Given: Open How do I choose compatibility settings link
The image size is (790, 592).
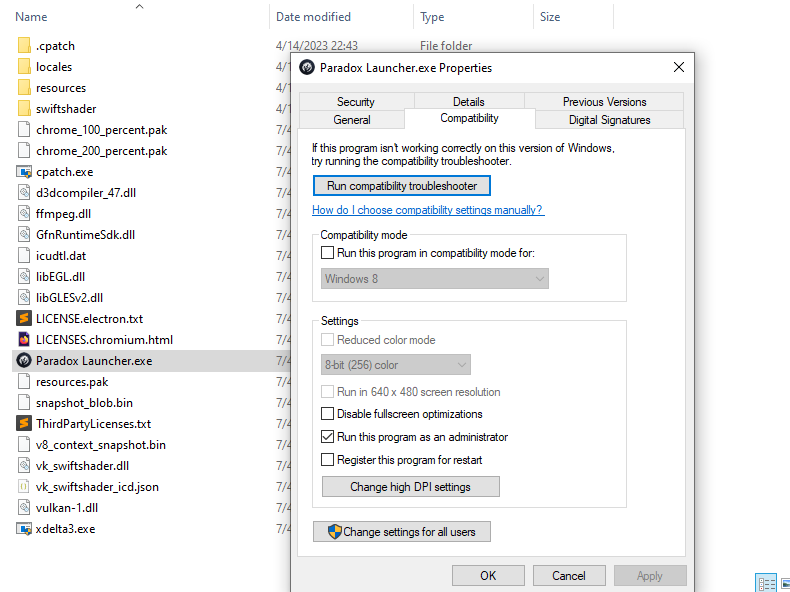Looking at the screenshot, I should coord(428,210).
